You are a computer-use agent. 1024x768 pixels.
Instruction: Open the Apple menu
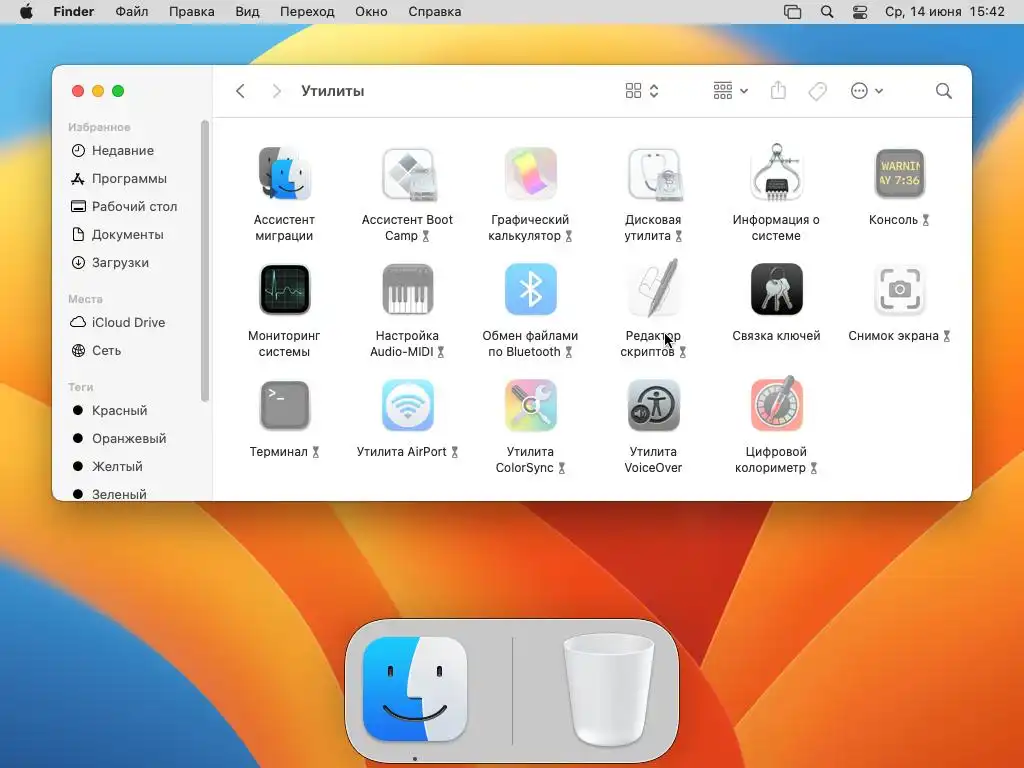point(26,12)
